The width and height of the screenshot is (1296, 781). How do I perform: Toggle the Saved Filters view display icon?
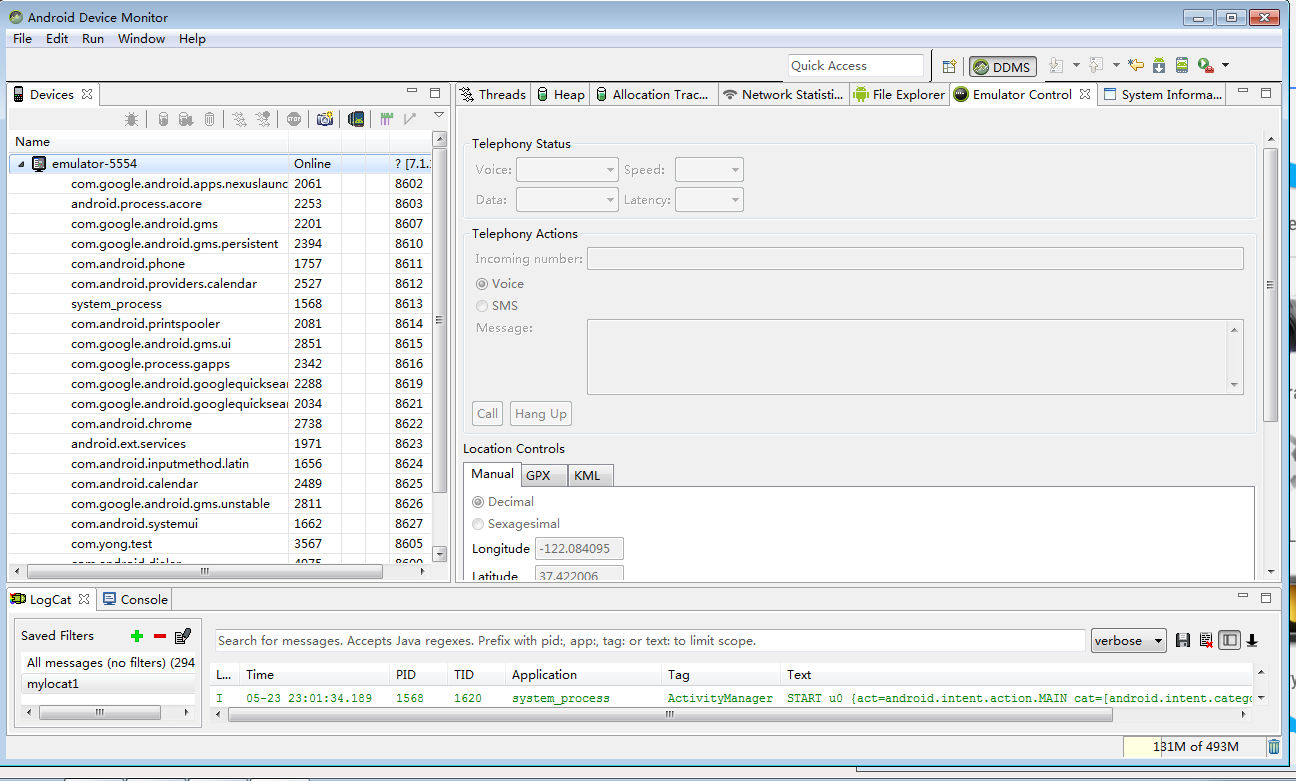pos(1230,641)
